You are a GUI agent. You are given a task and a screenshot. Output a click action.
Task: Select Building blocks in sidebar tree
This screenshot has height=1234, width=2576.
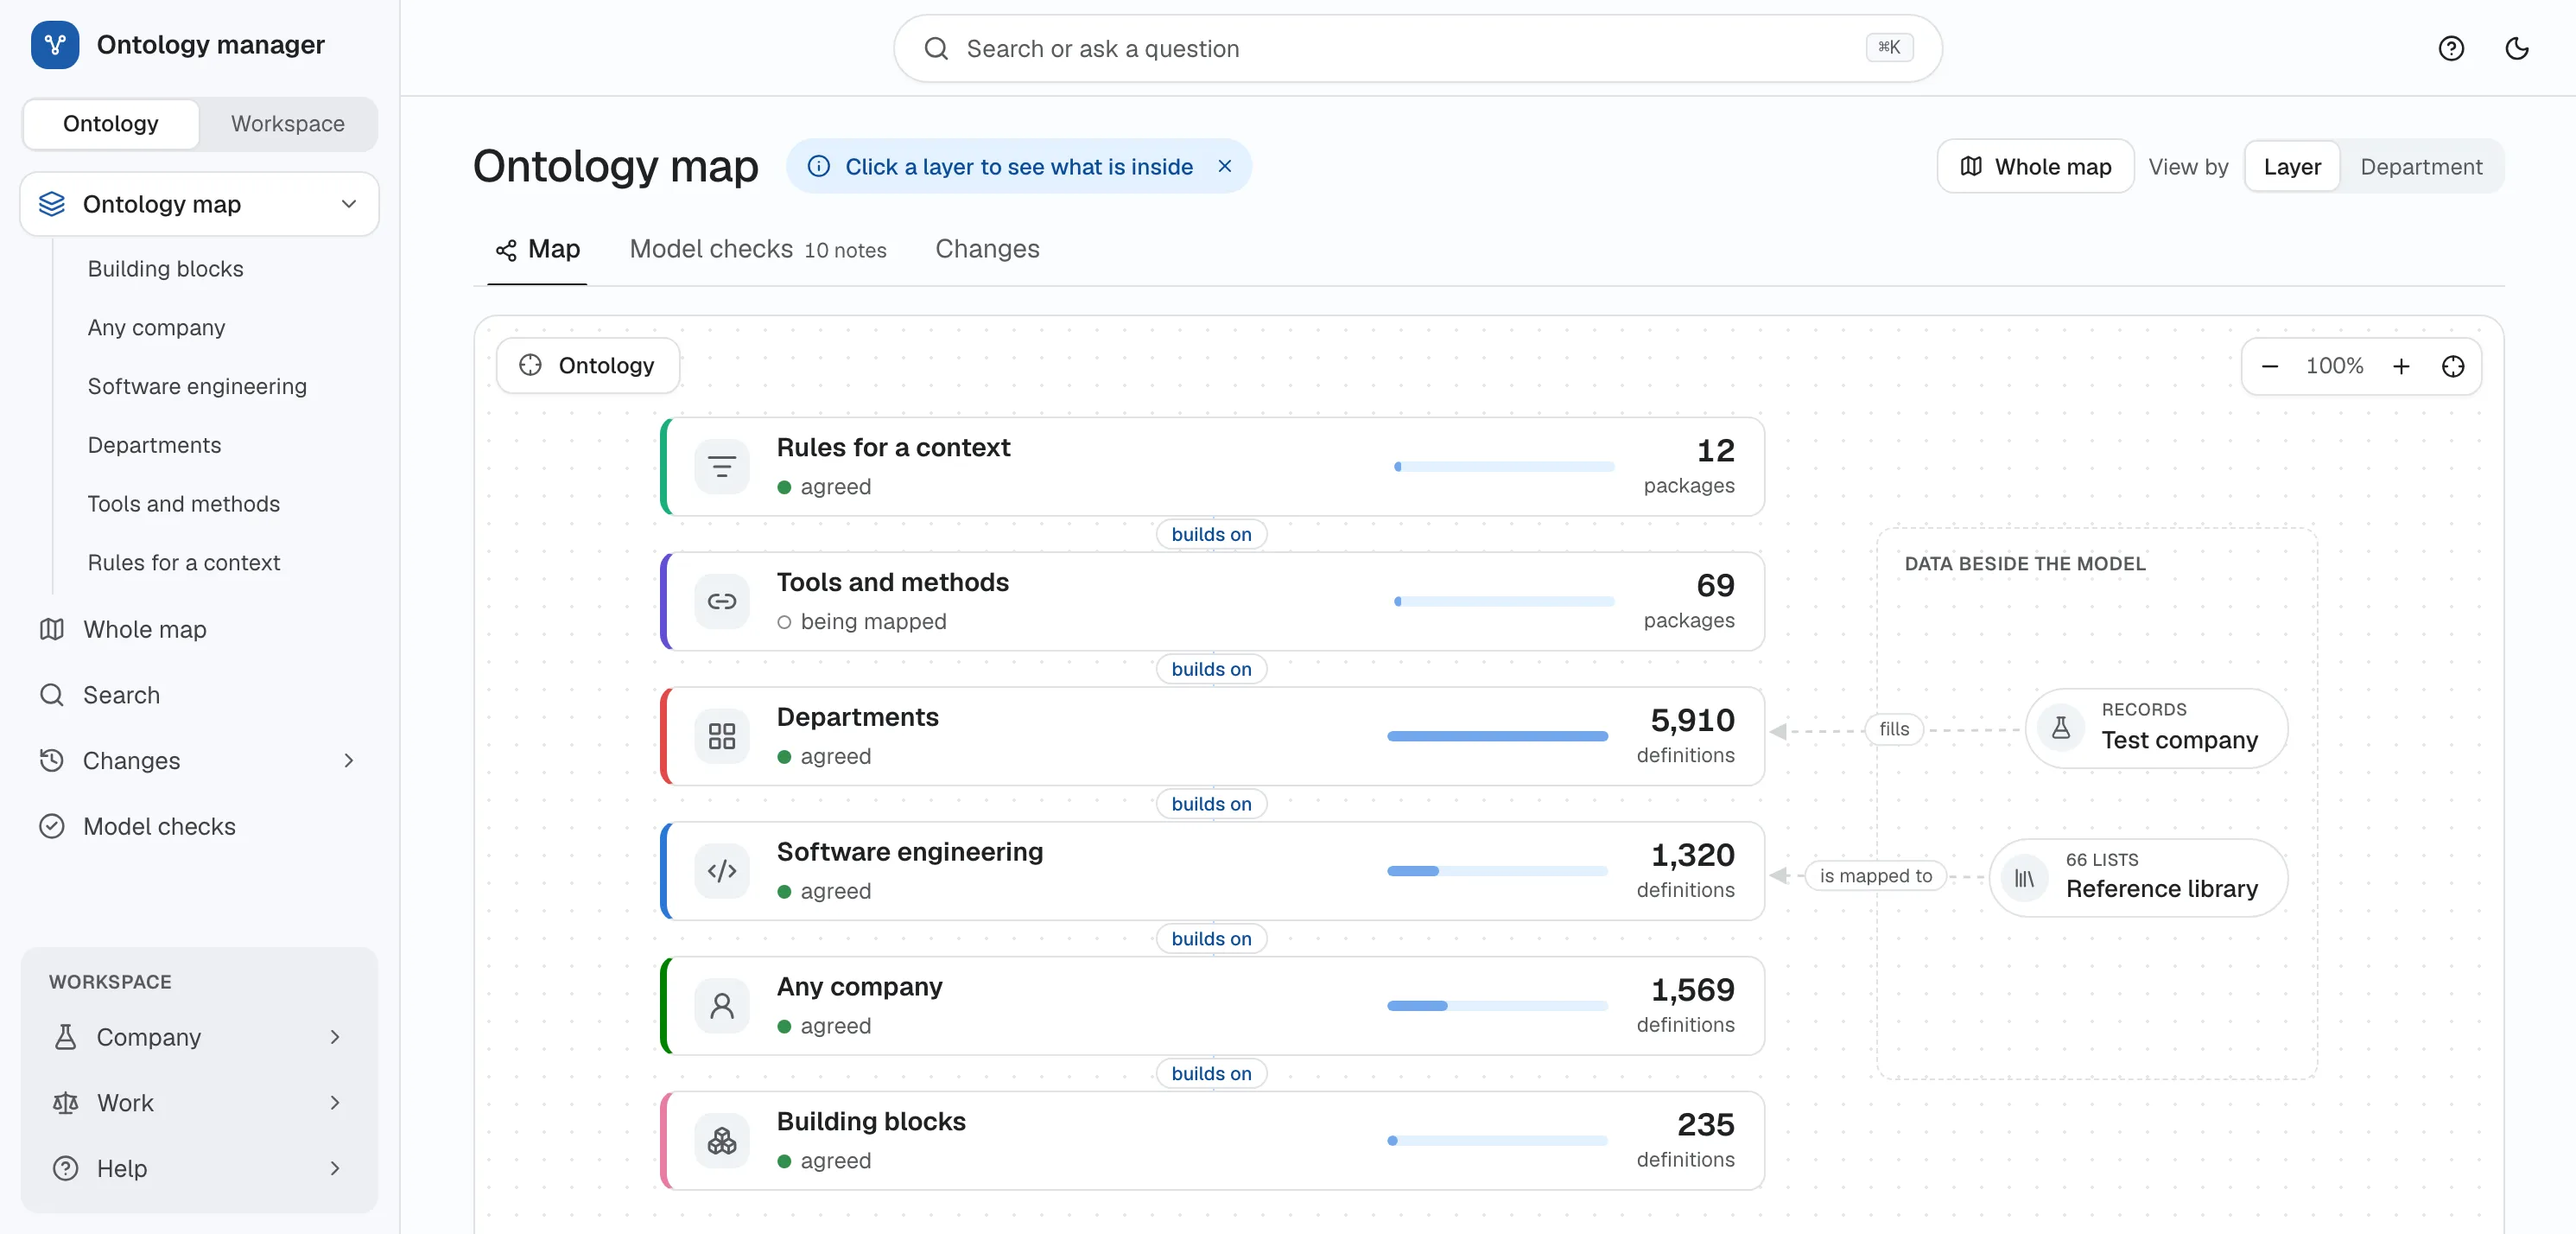(x=165, y=269)
